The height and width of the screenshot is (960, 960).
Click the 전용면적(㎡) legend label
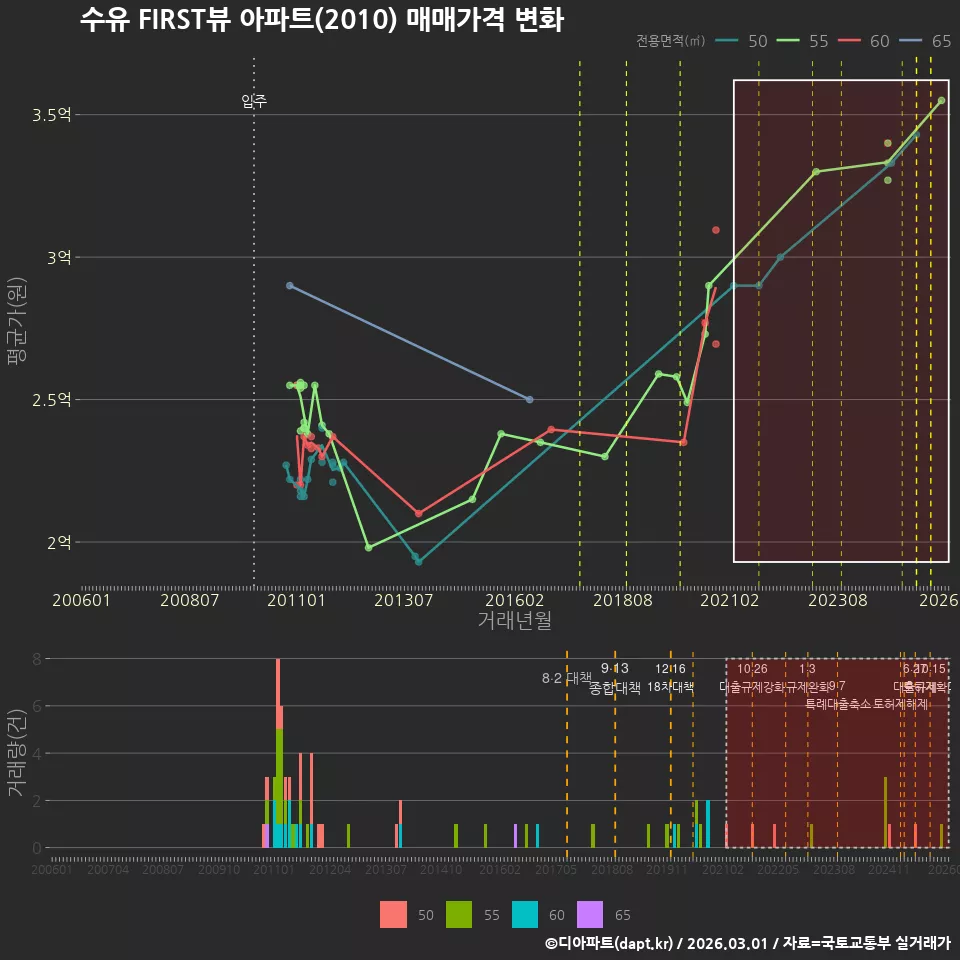coord(670,41)
